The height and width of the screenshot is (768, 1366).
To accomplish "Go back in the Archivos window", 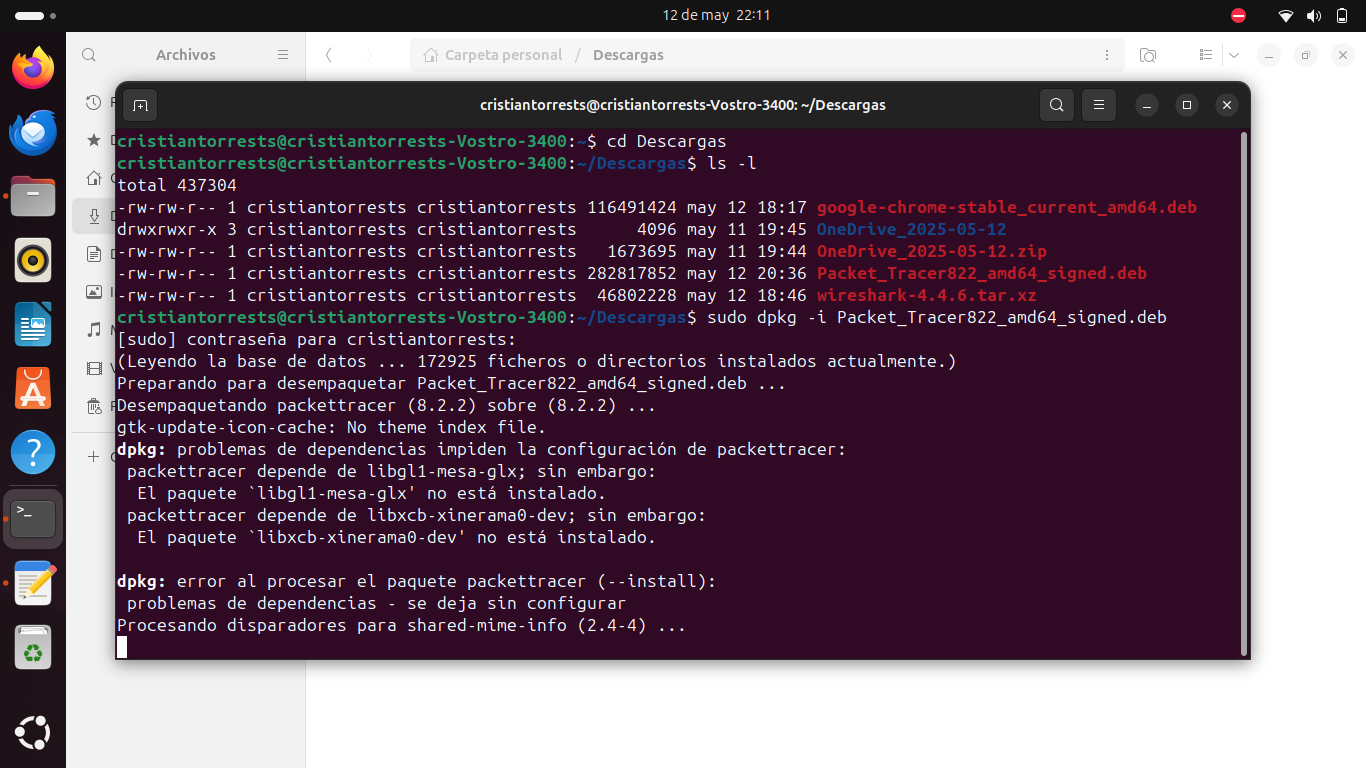I will (329, 55).
